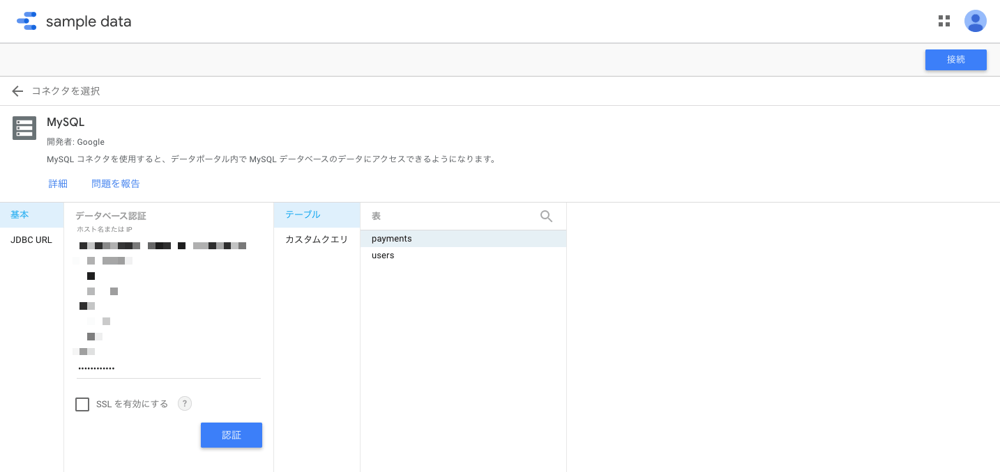This screenshot has width=1000, height=472.
Task: Enable the SSL を有効にする checkbox
Action: tap(82, 404)
